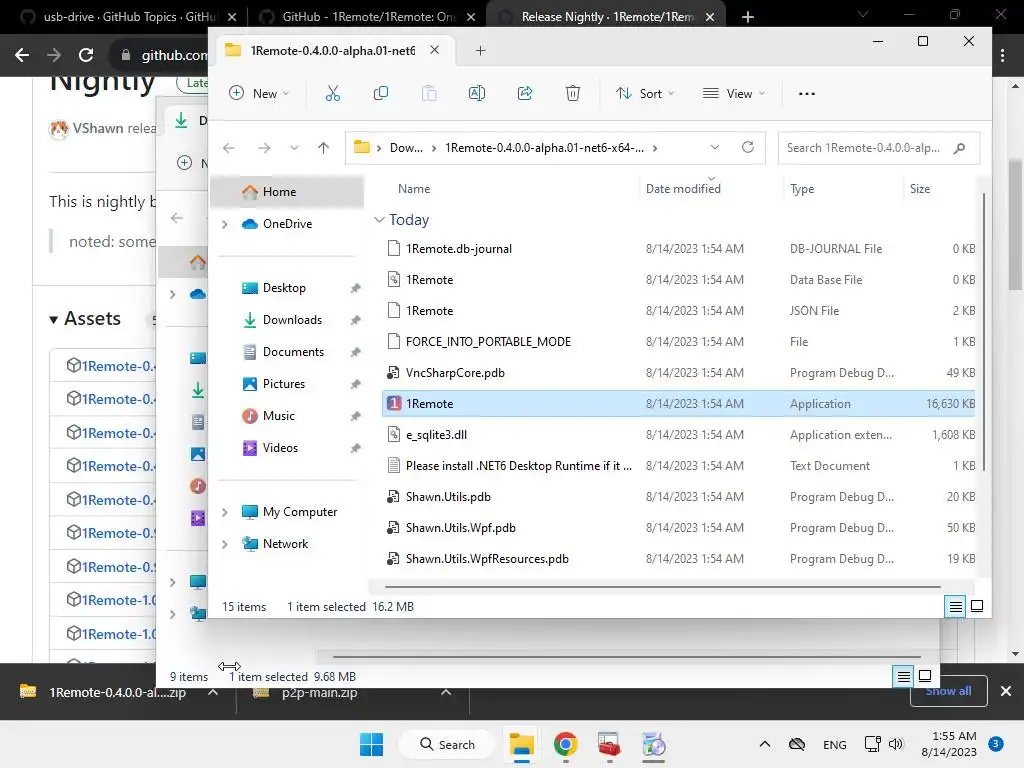Expand Network tree node
Image resolution: width=1024 pixels, height=768 pixels.
[x=225, y=544]
